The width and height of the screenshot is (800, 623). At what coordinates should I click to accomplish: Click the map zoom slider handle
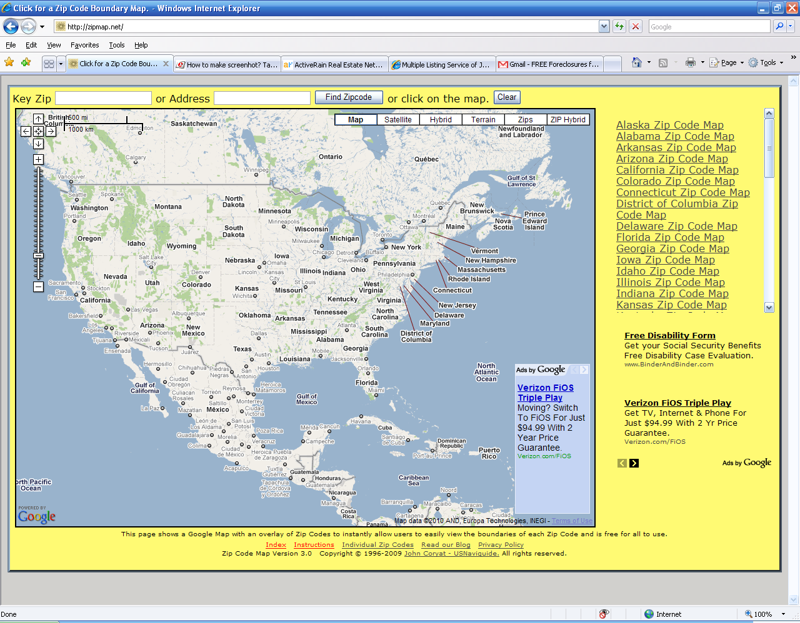38,256
